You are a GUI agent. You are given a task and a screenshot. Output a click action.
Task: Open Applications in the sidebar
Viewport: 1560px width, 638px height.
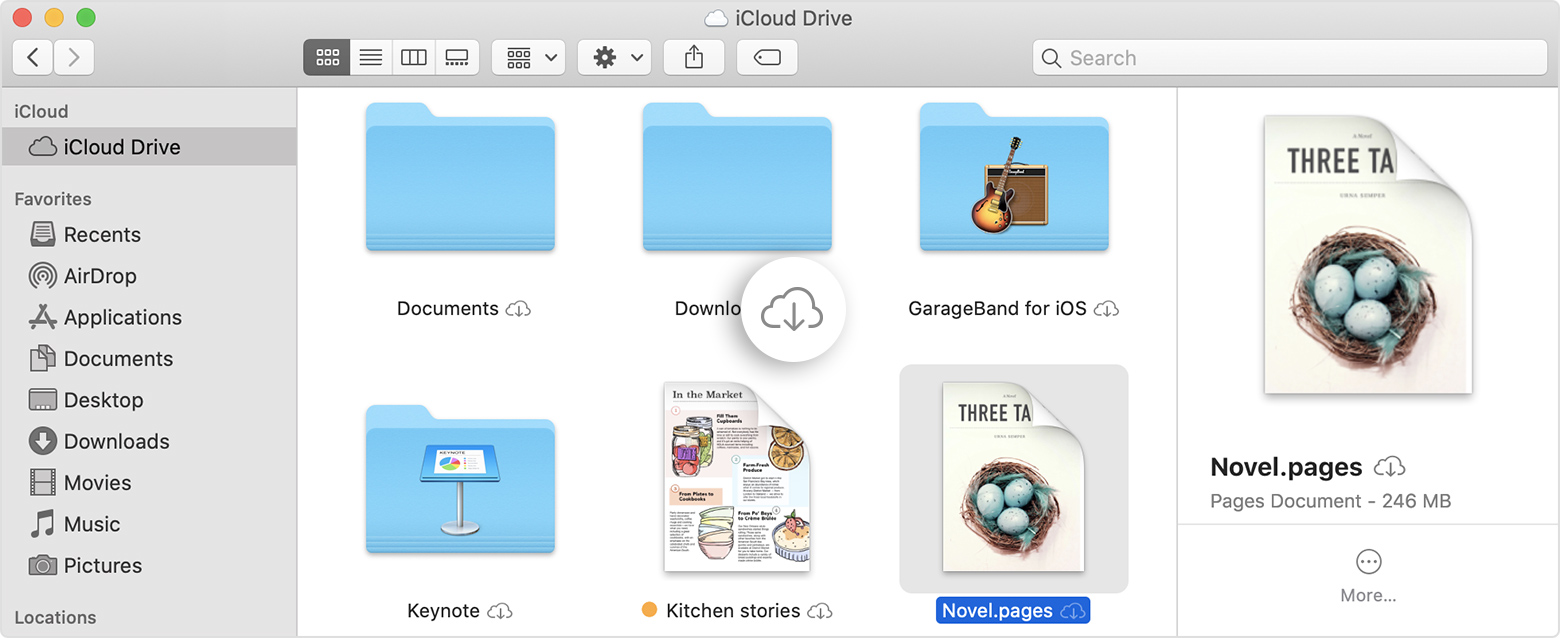[122, 317]
